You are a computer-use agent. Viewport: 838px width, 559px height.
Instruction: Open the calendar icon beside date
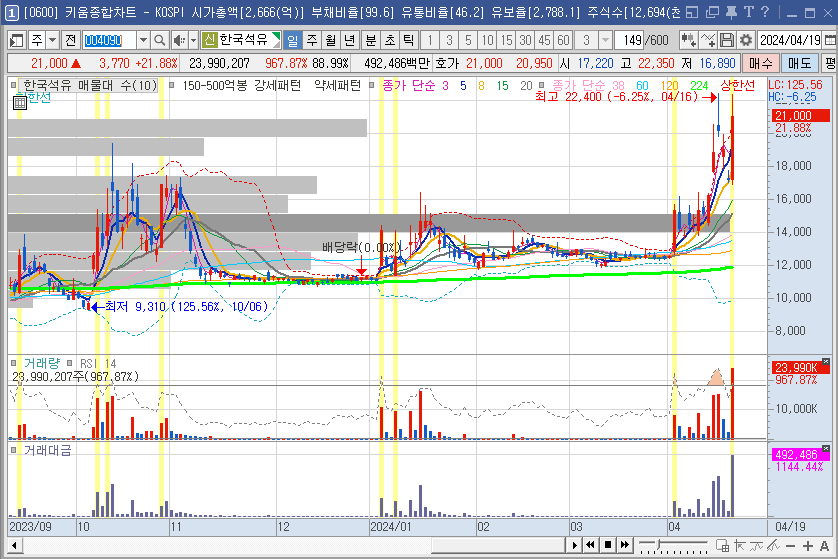[829, 40]
